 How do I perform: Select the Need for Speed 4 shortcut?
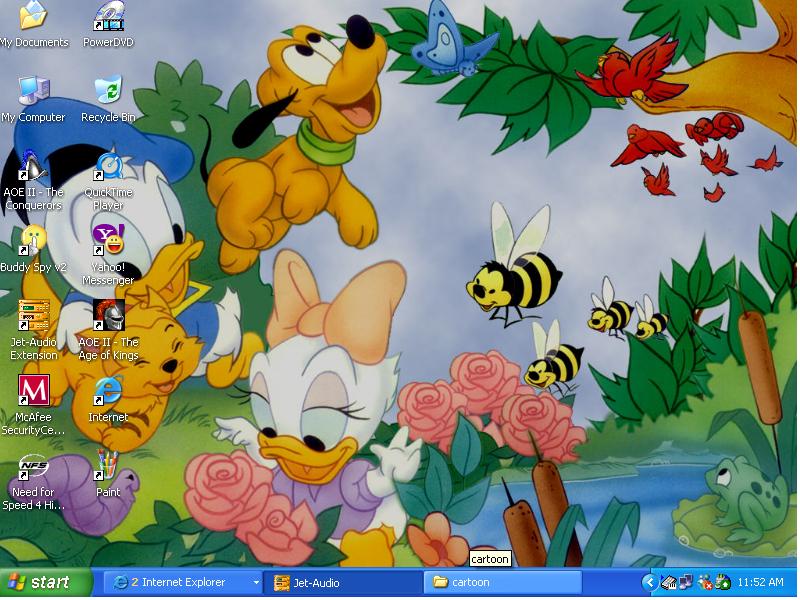click(34, 481)
